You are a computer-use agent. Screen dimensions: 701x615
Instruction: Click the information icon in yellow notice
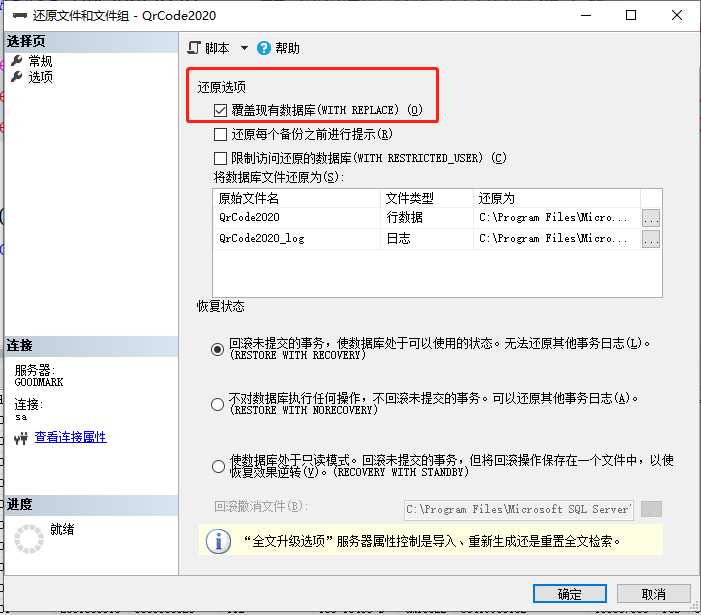pyautogui.click(x=218, y=541)
